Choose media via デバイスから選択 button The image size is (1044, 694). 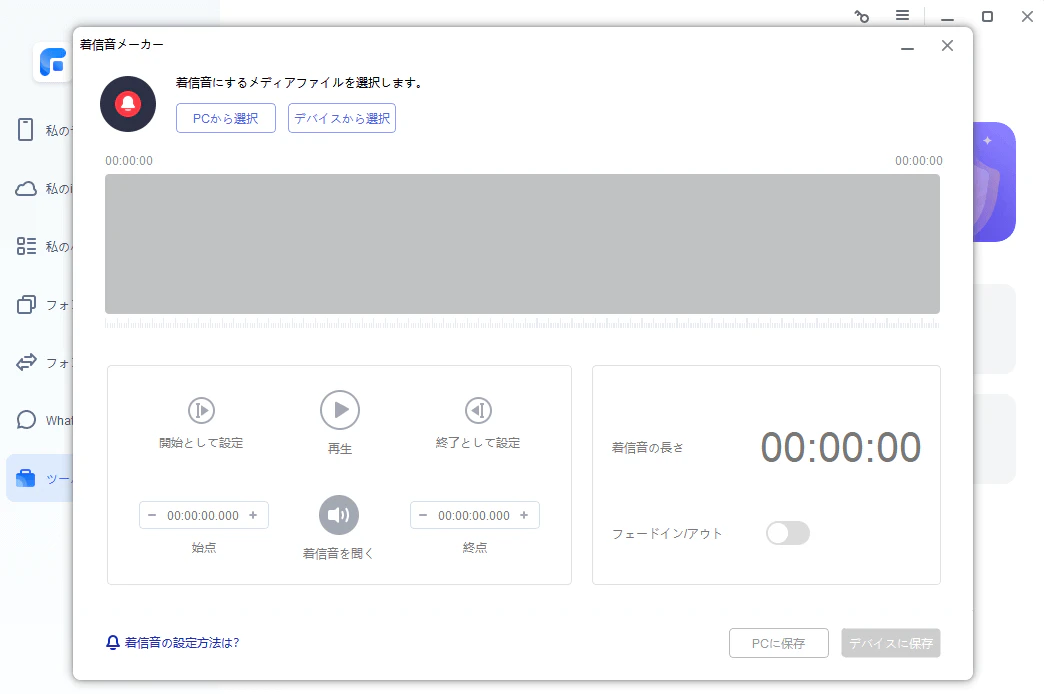[x=342, y=118]
